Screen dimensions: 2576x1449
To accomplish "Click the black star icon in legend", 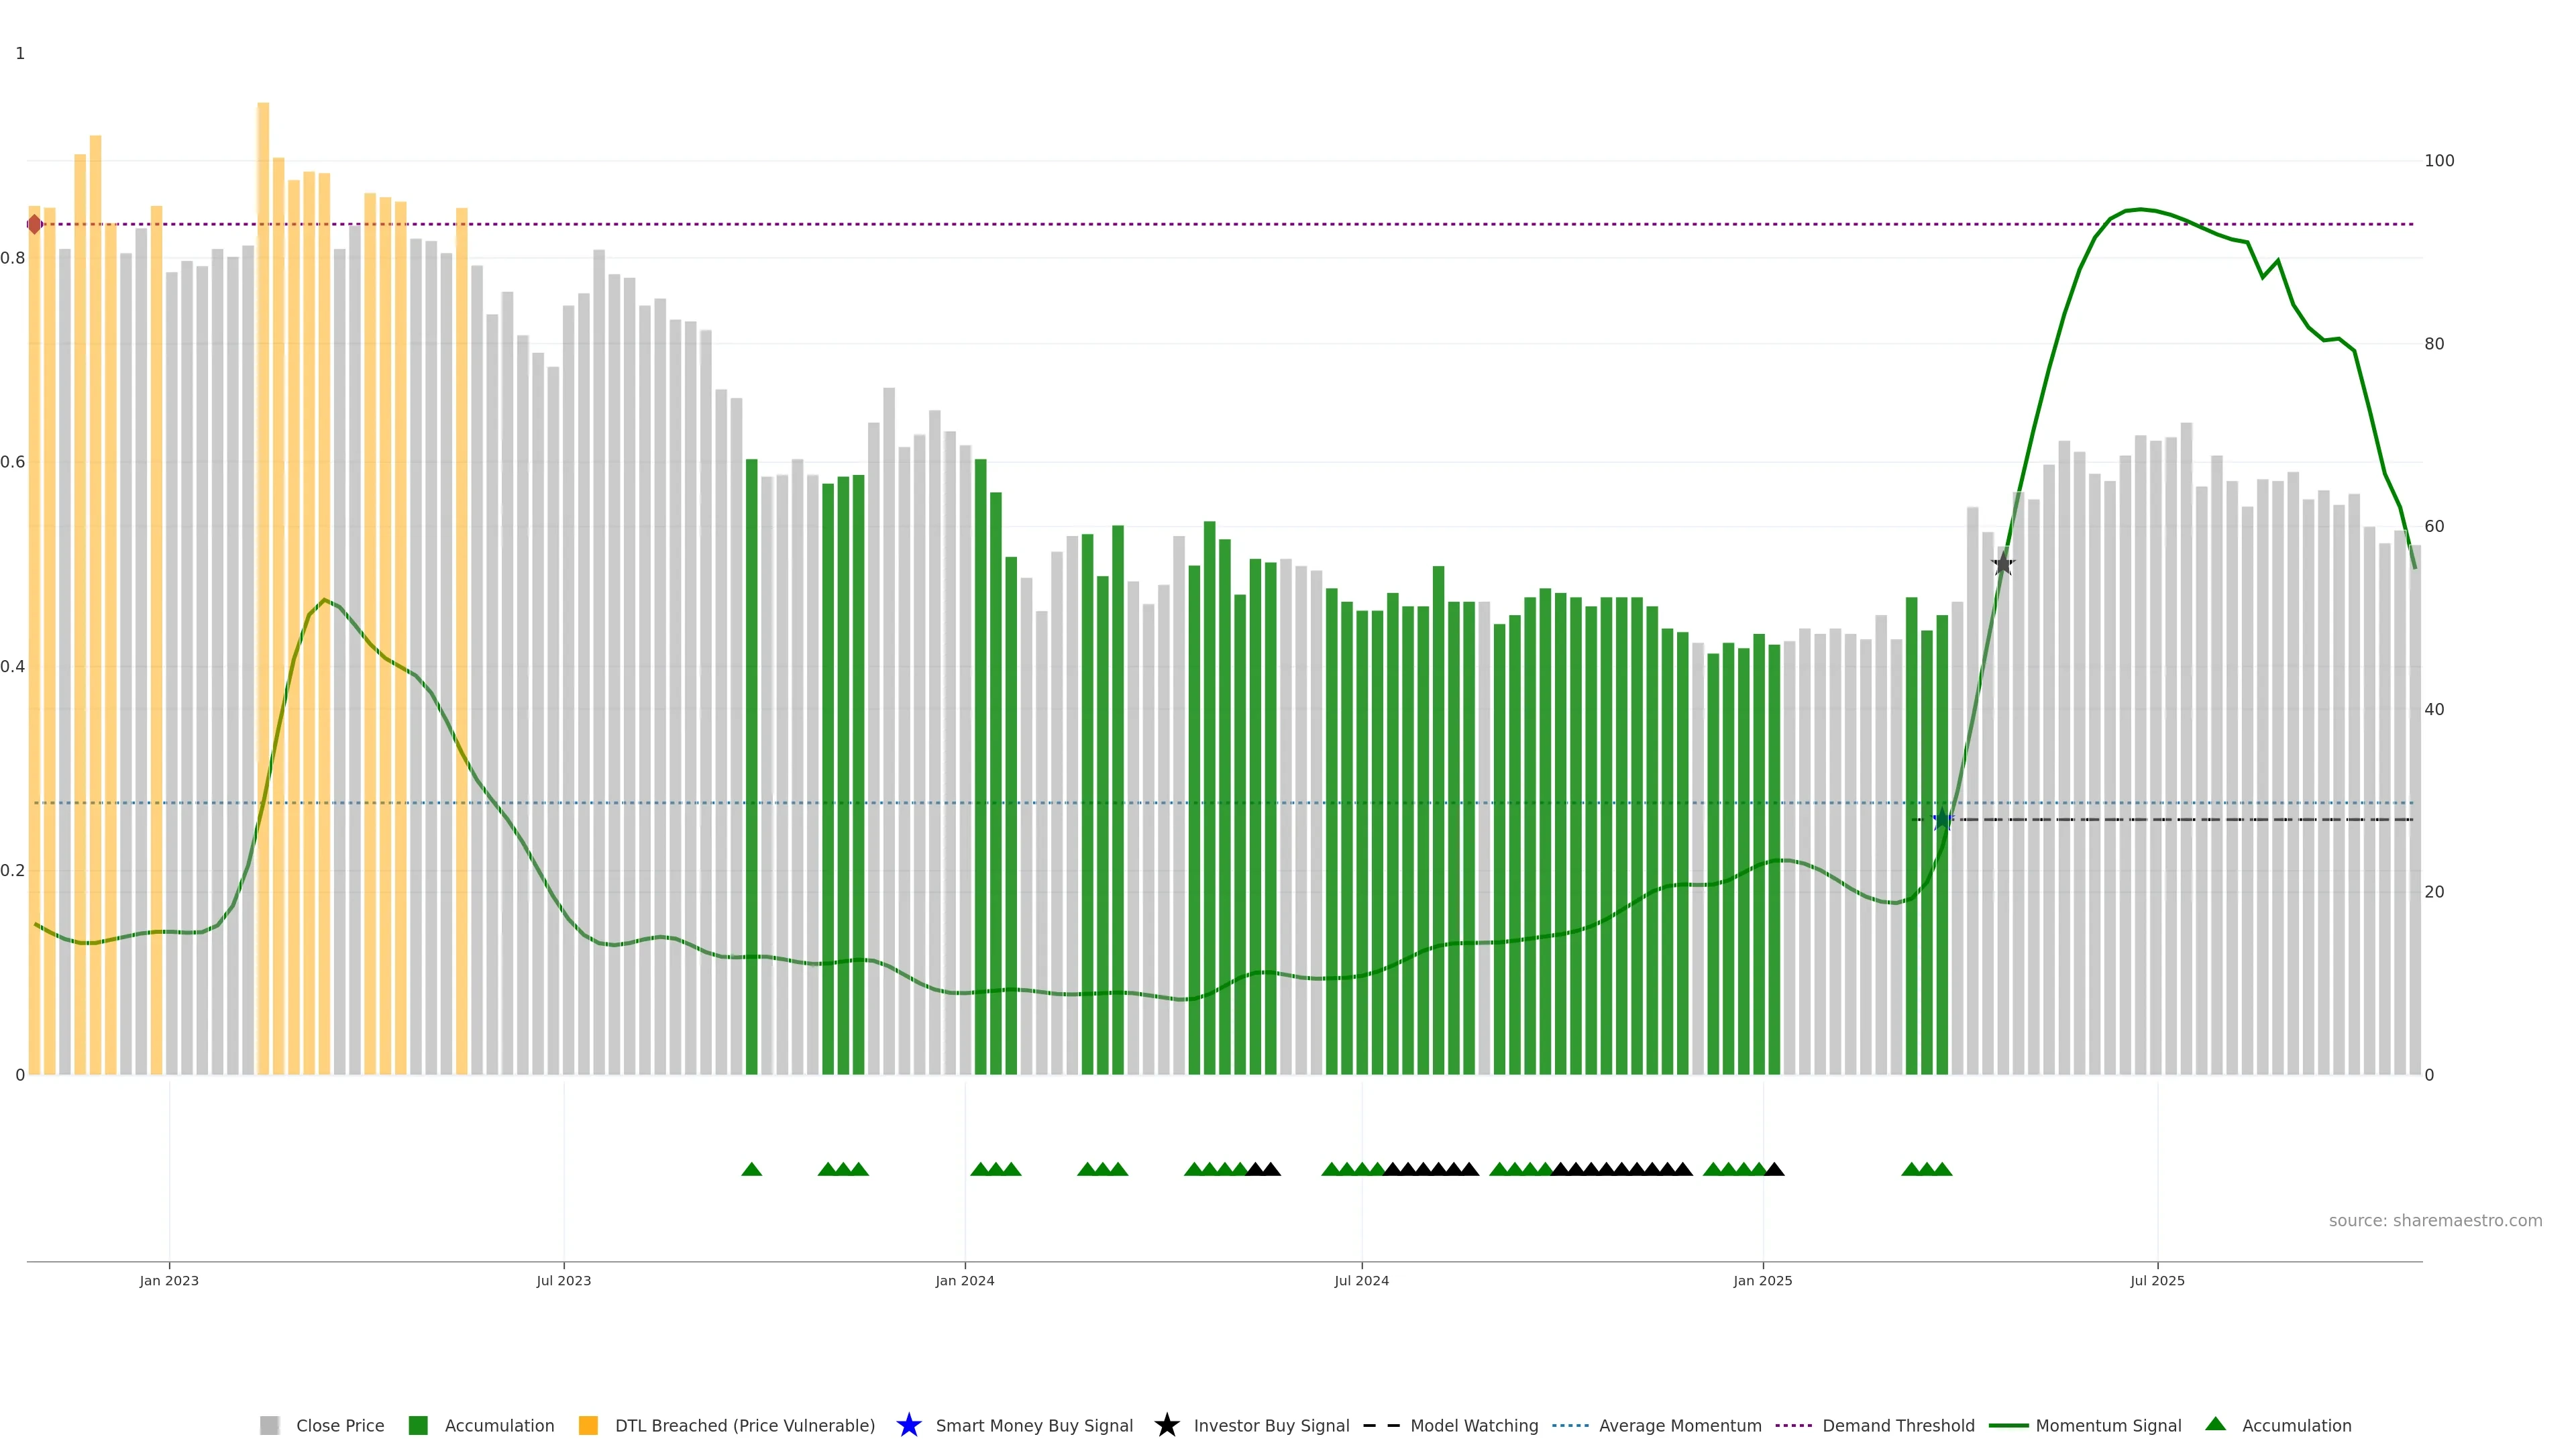I will coord(1166,1425).
